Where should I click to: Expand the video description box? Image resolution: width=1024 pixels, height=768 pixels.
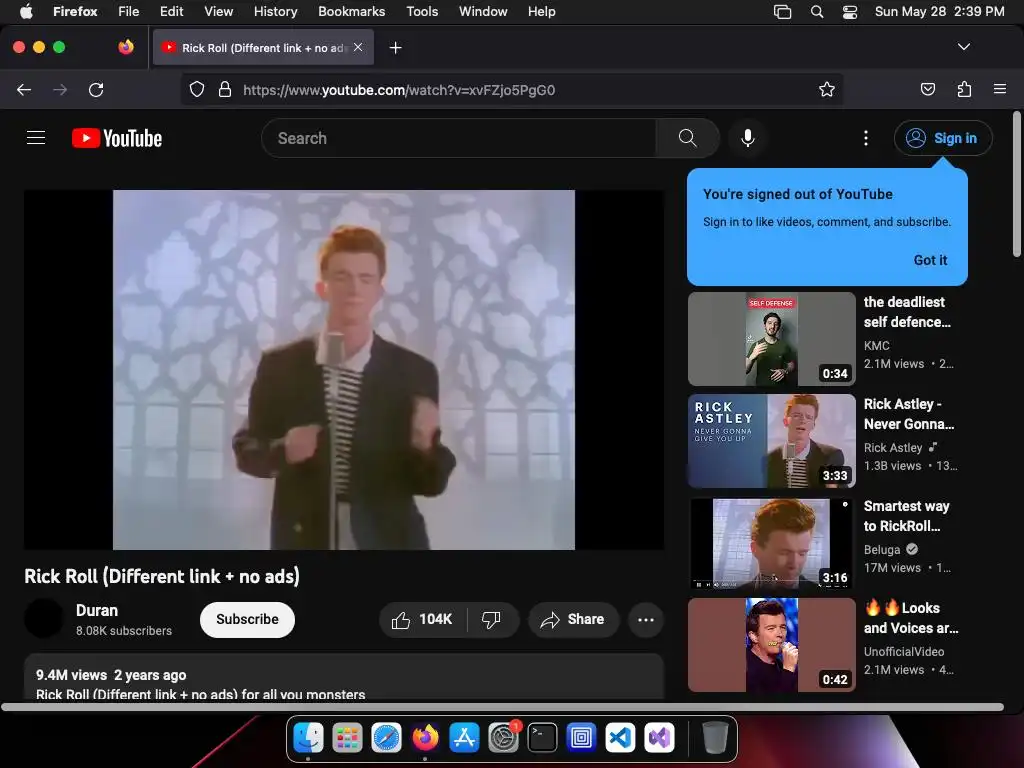point(344,677)
